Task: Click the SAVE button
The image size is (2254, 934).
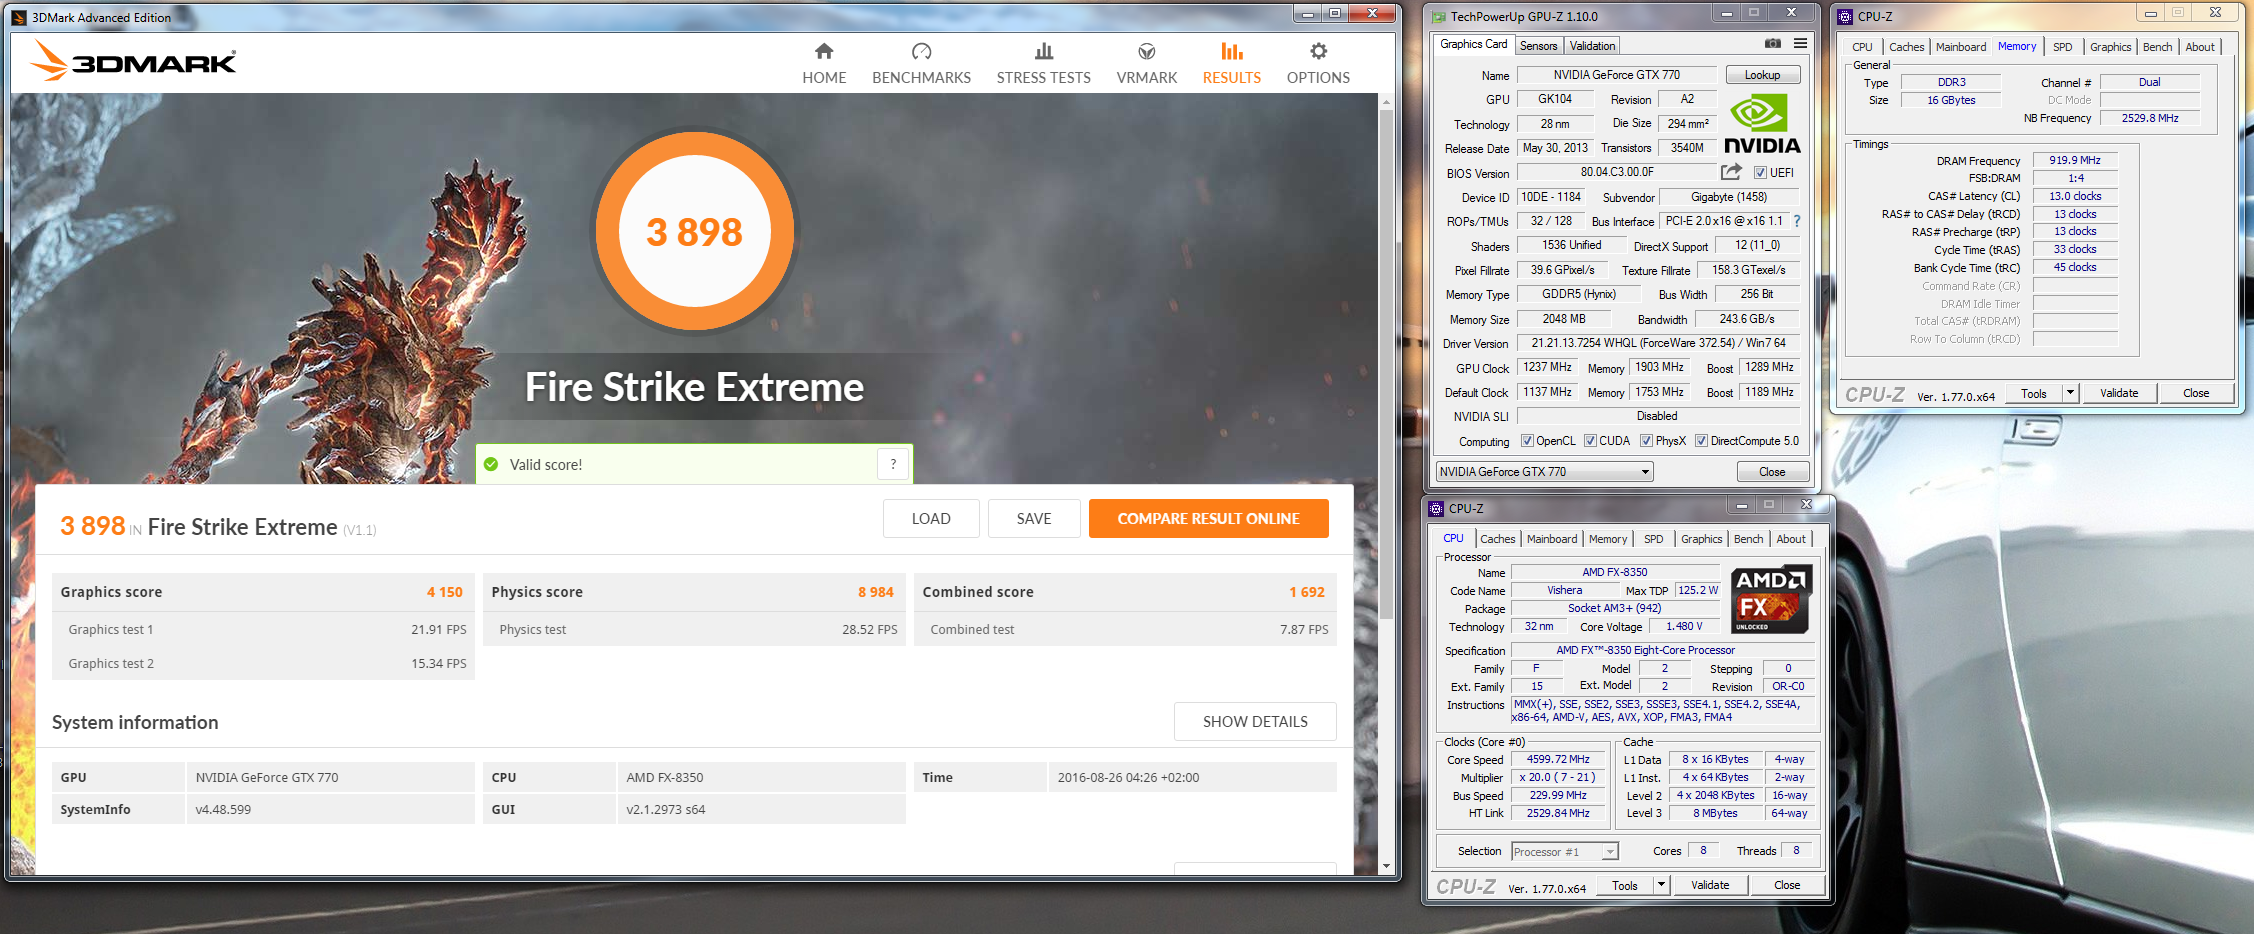Action: pos(1034,518)
